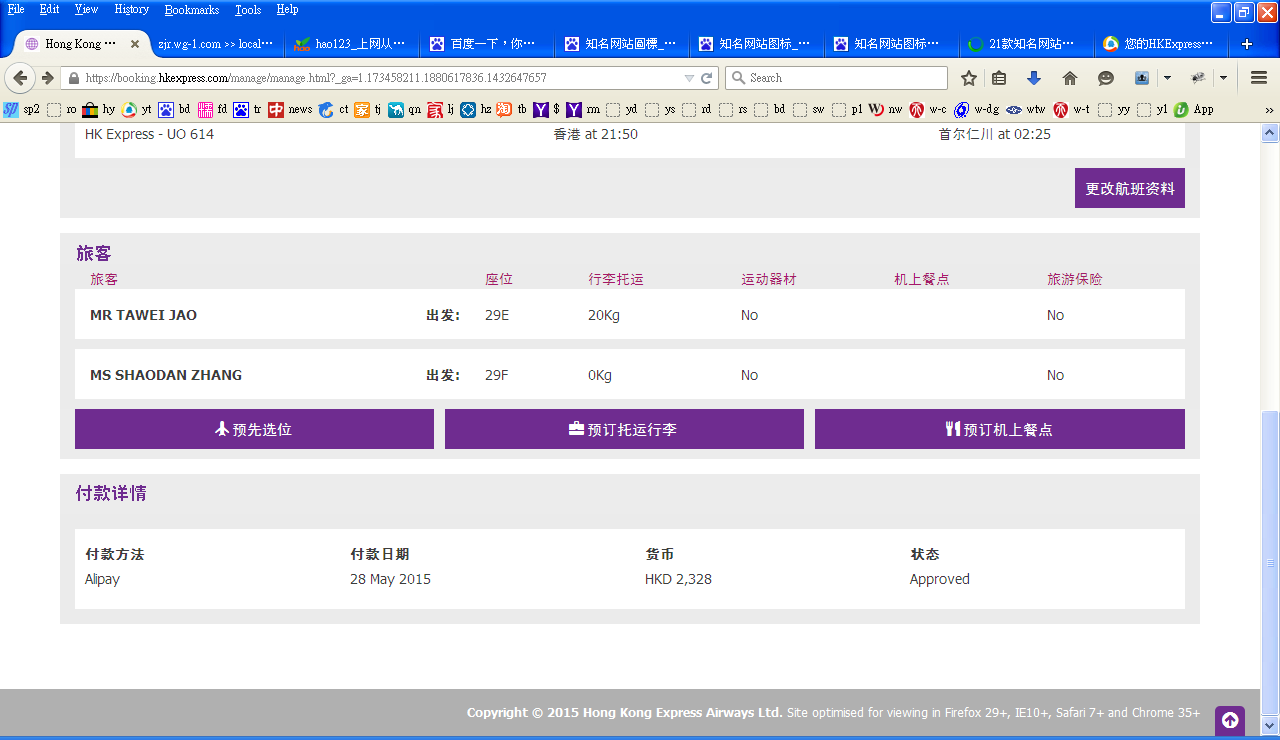This screenshot has width=1280, height=740.
Task: Open the tb Taobao bookmark
Action: (512, 110)
